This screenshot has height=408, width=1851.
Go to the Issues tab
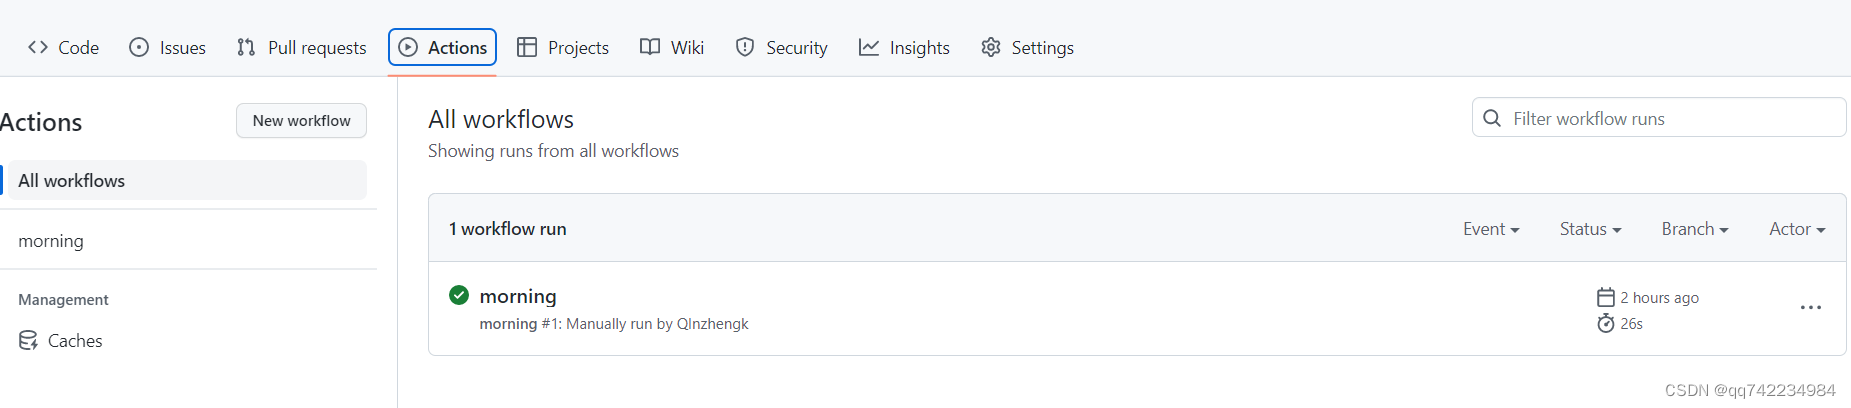pos(168,47)
